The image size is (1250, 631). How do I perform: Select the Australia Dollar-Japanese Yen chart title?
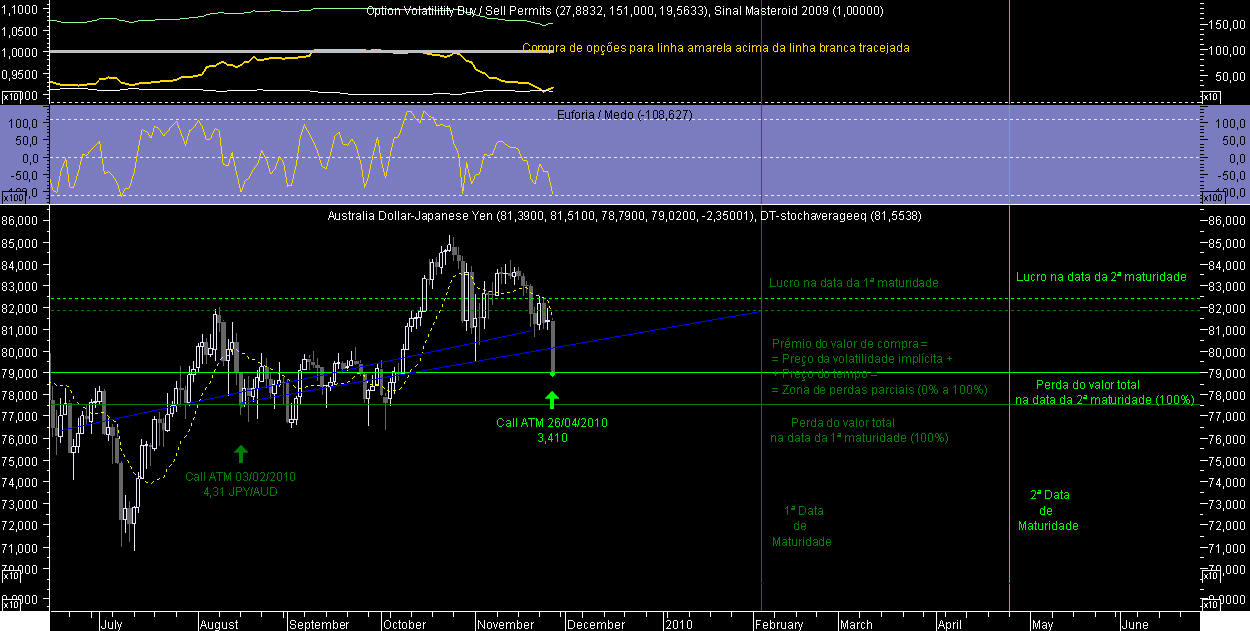(x=625, y=215)
